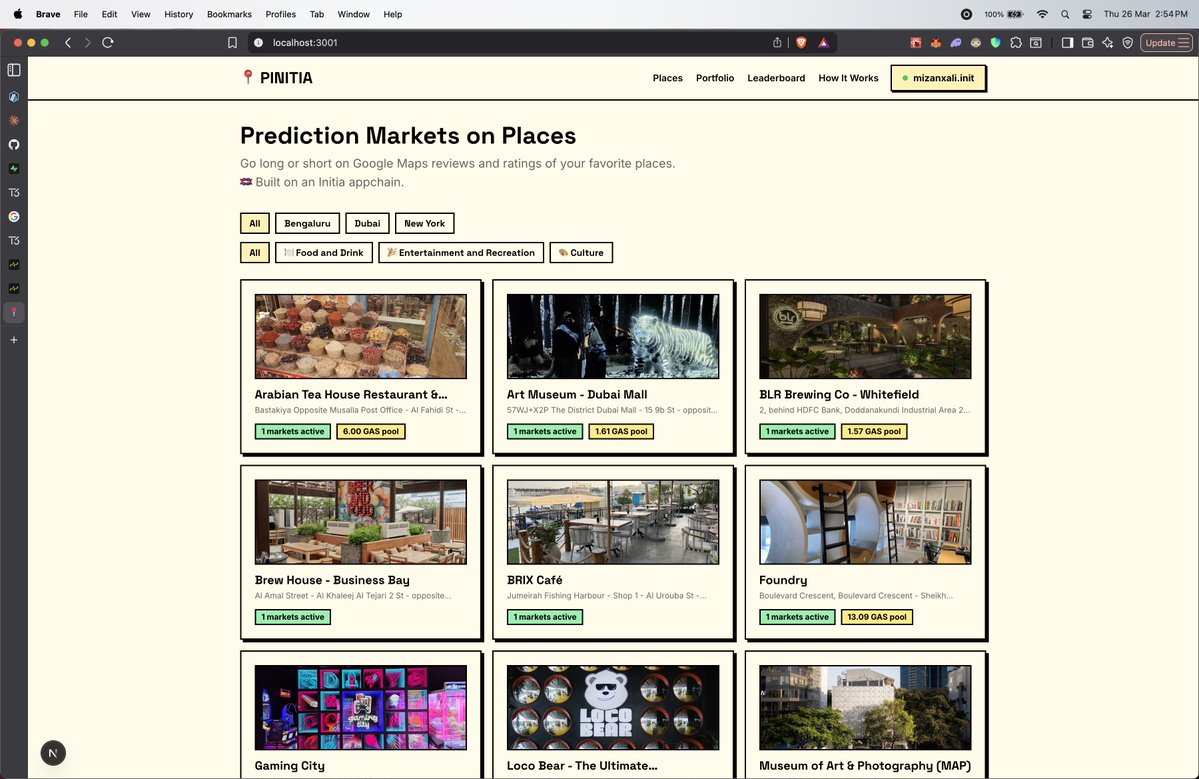Select the All filter beside Food and Drink
Image resolution: width=1199 pixels, height=779 pixels.
[255, 252]
